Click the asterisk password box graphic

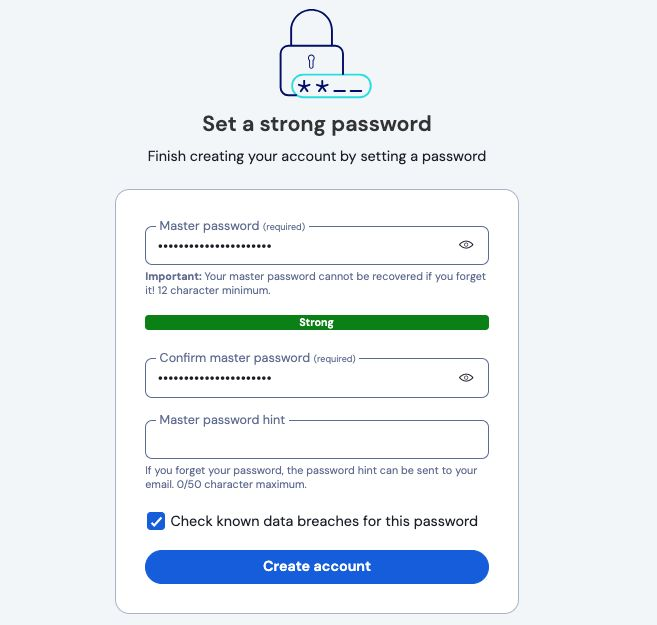331,87
